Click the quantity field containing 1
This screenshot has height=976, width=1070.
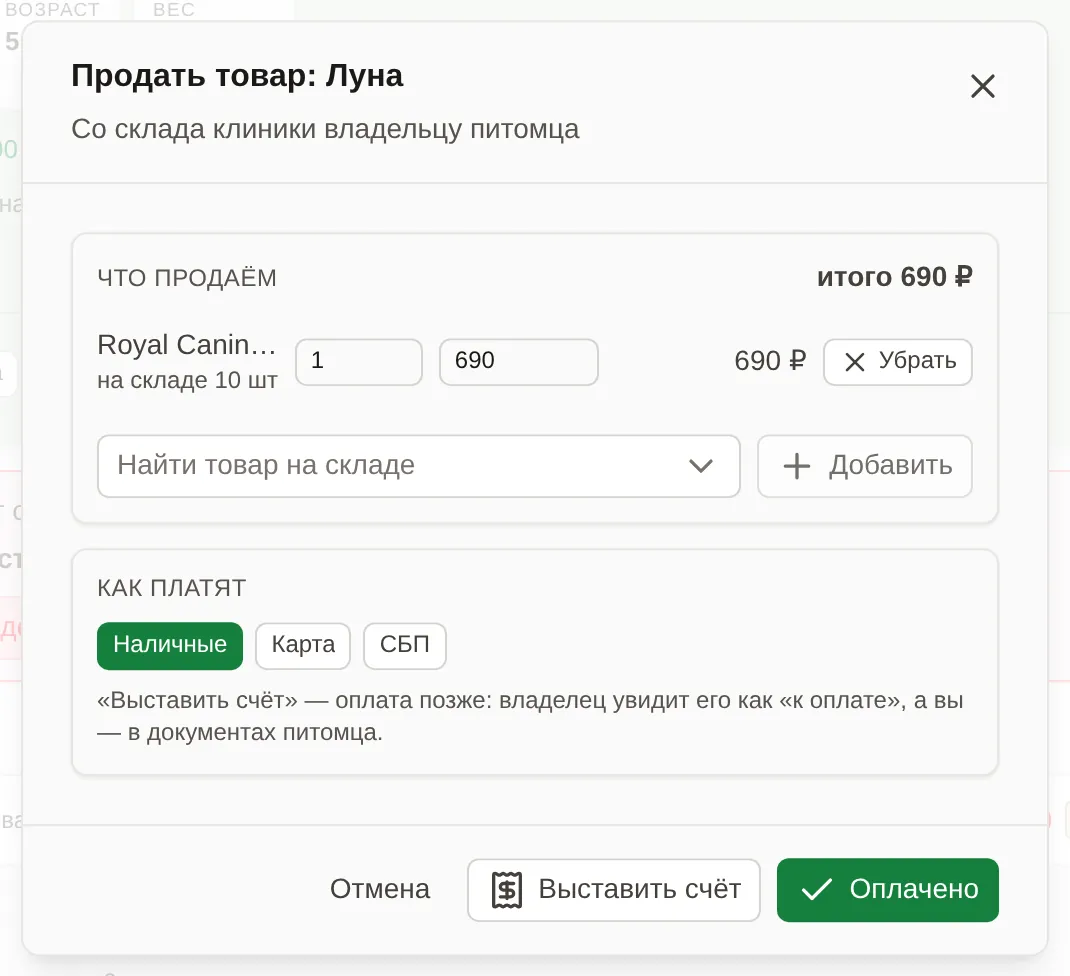[x=359, y=362]
